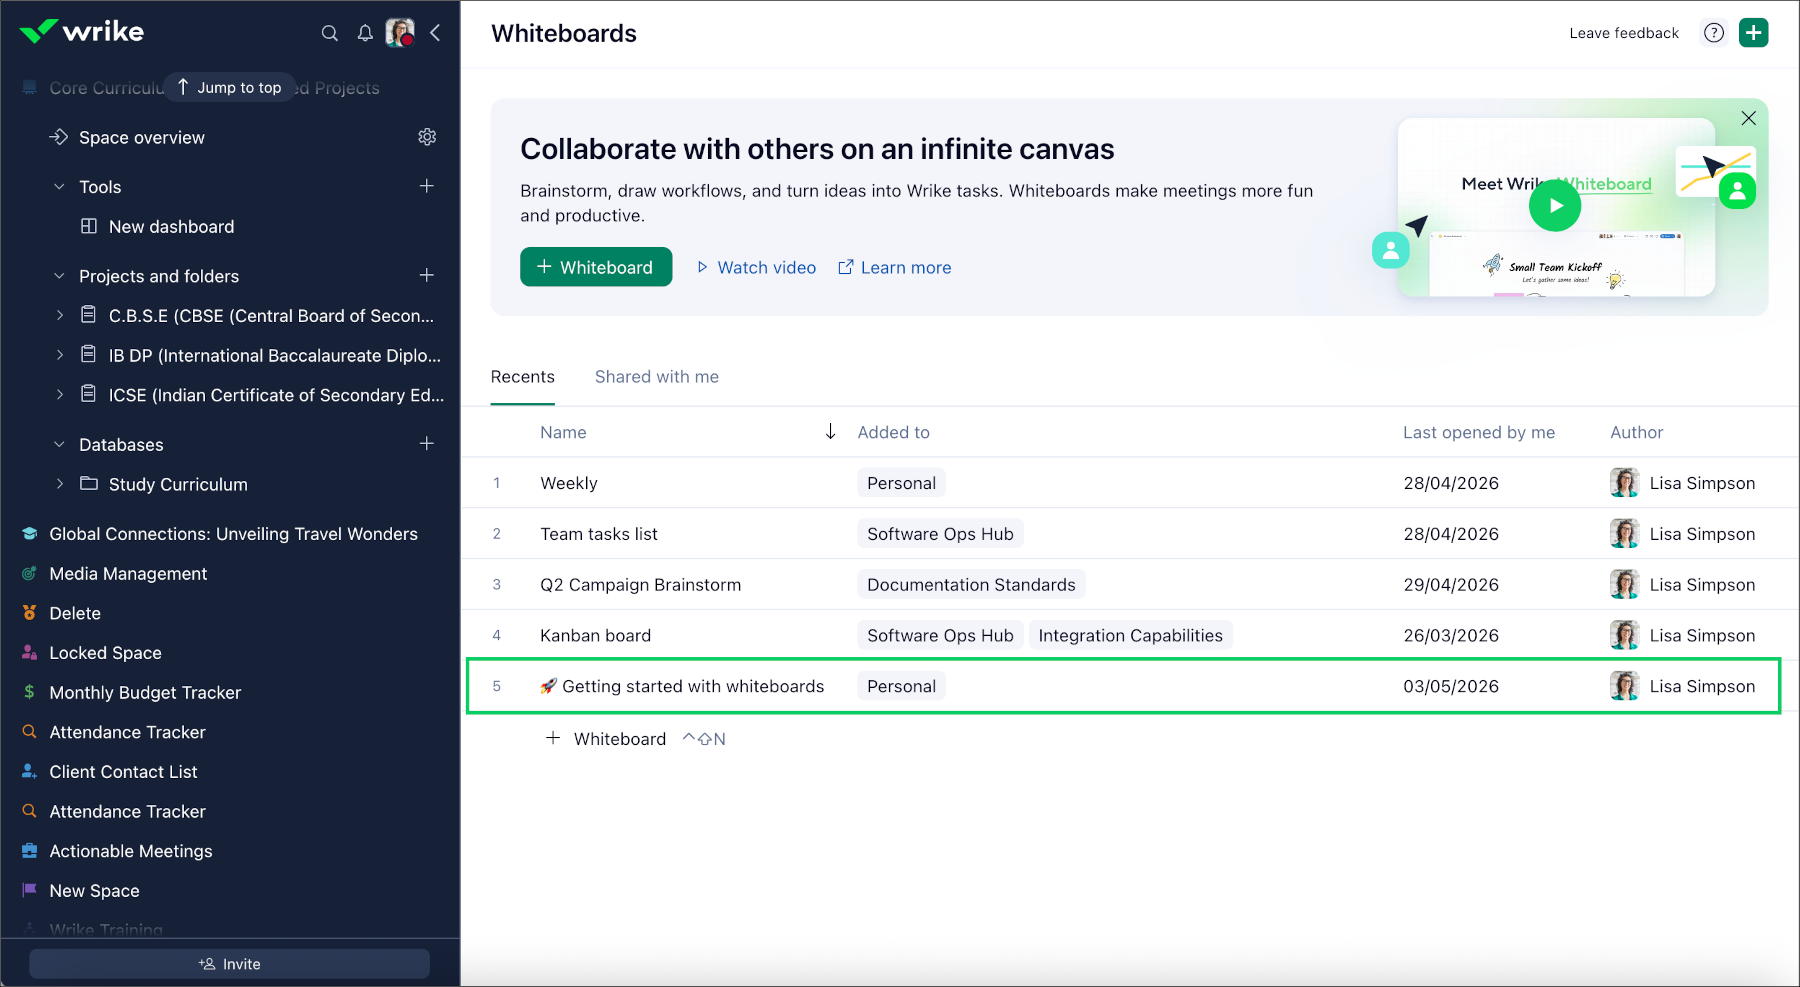
Task: Click the Added to column header
Action: click(x=893, y=432)
